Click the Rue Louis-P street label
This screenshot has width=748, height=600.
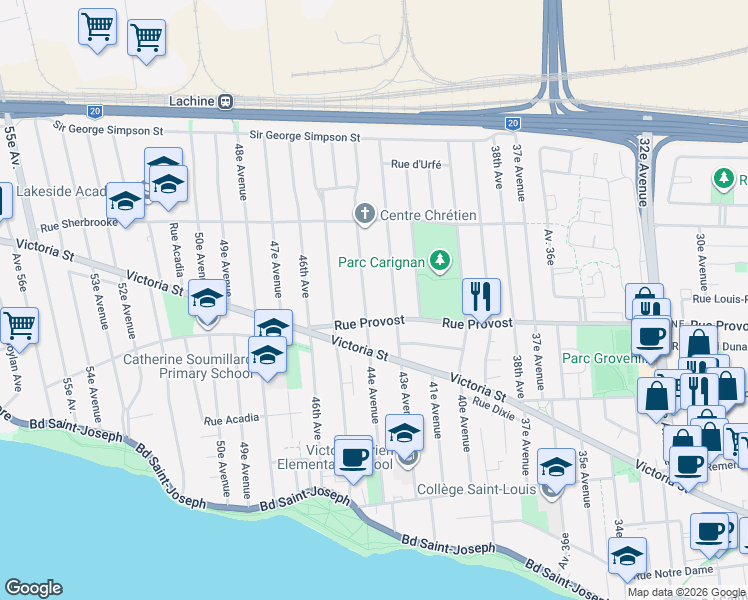pos(720,299)
